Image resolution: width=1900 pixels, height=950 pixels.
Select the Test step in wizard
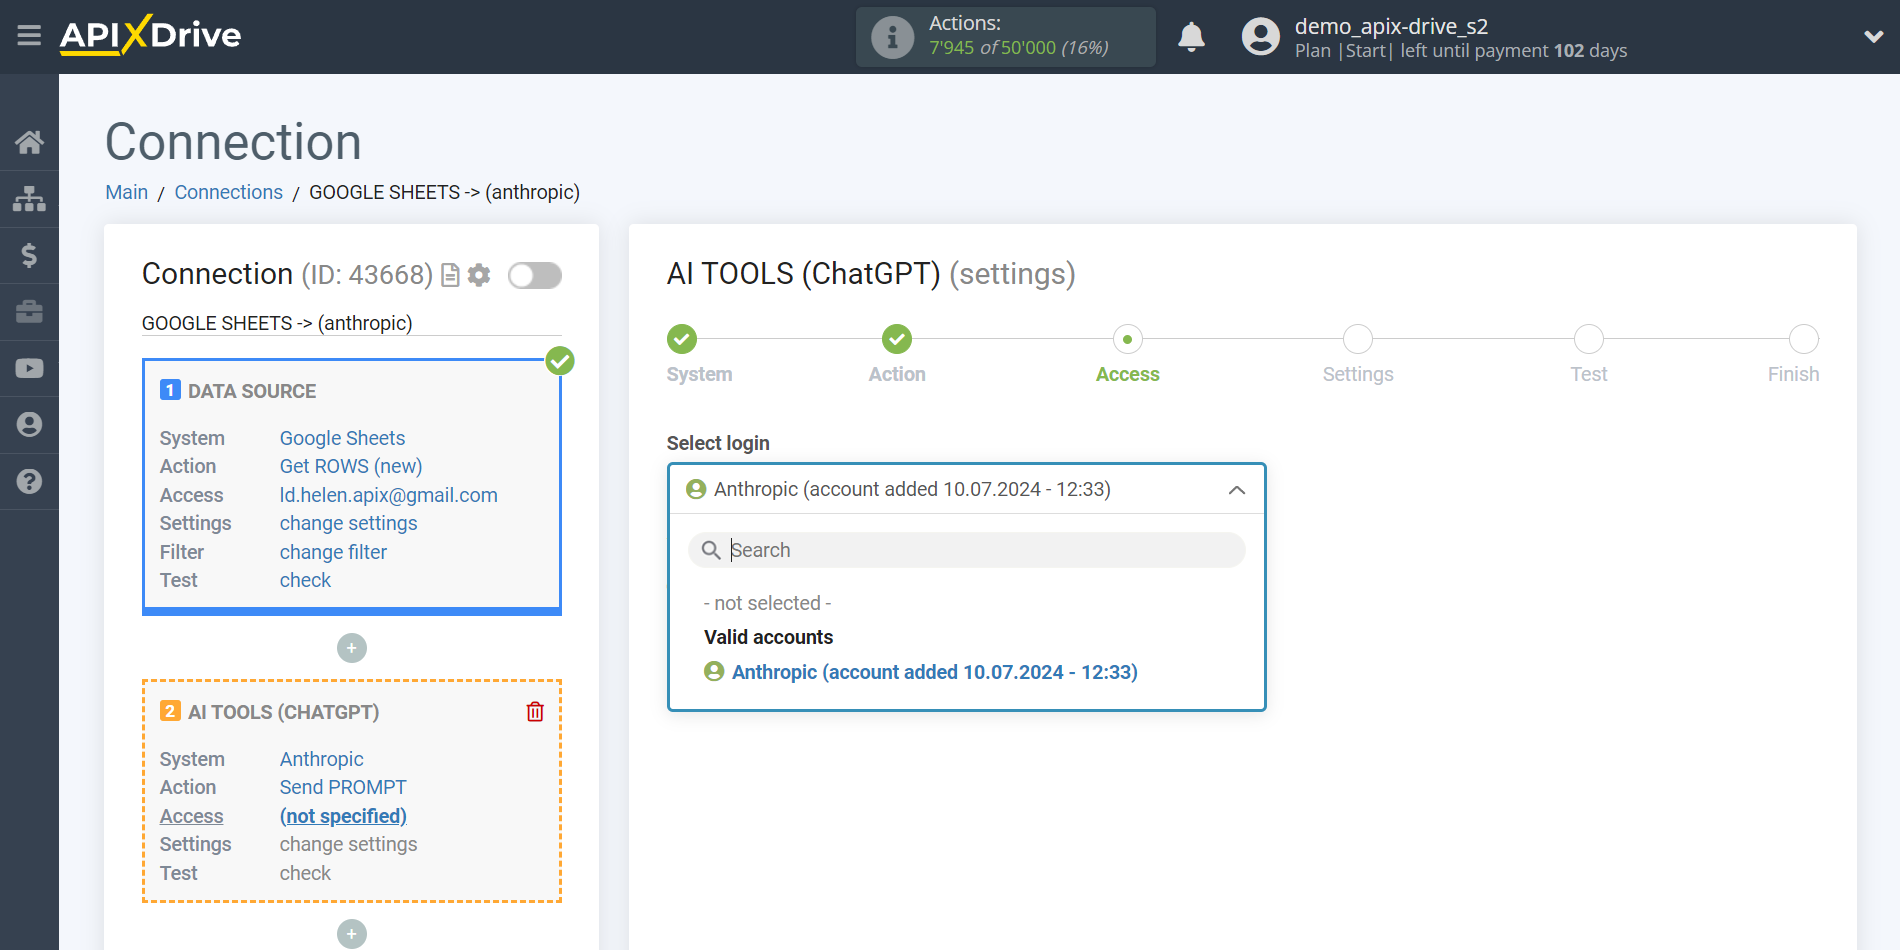click(1588, 339)
